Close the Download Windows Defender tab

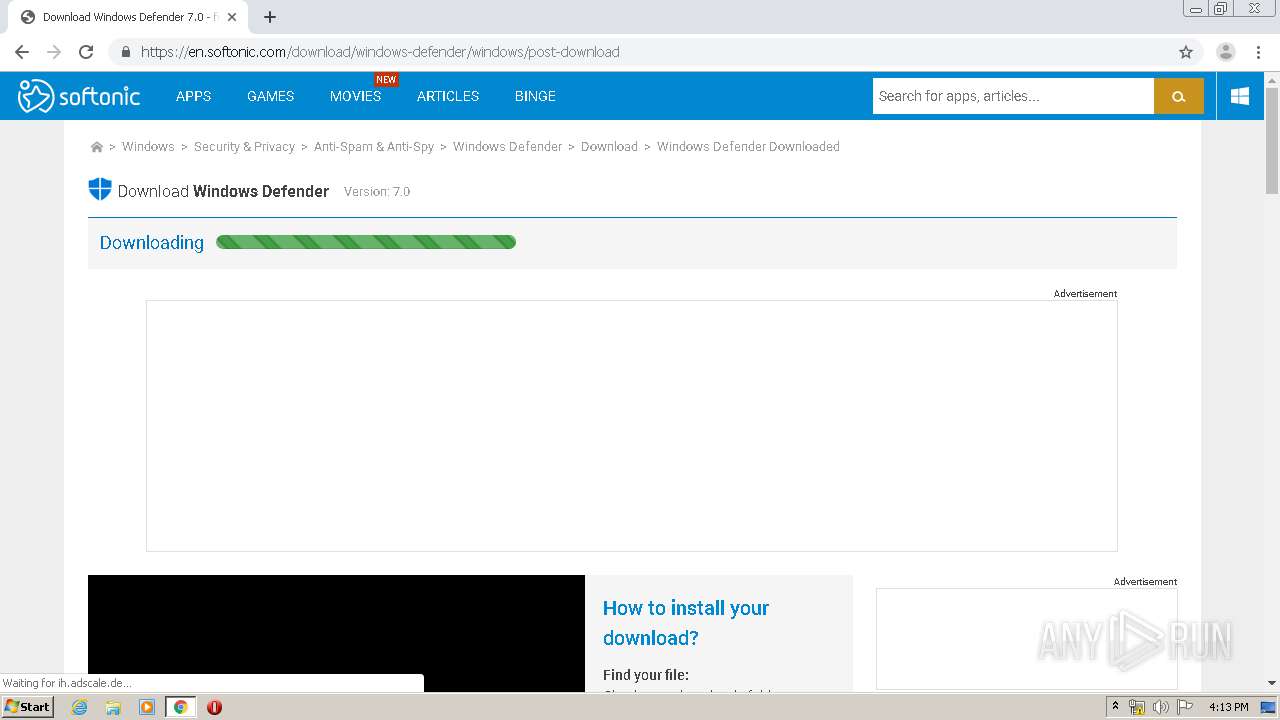click(x=232, y=17)
